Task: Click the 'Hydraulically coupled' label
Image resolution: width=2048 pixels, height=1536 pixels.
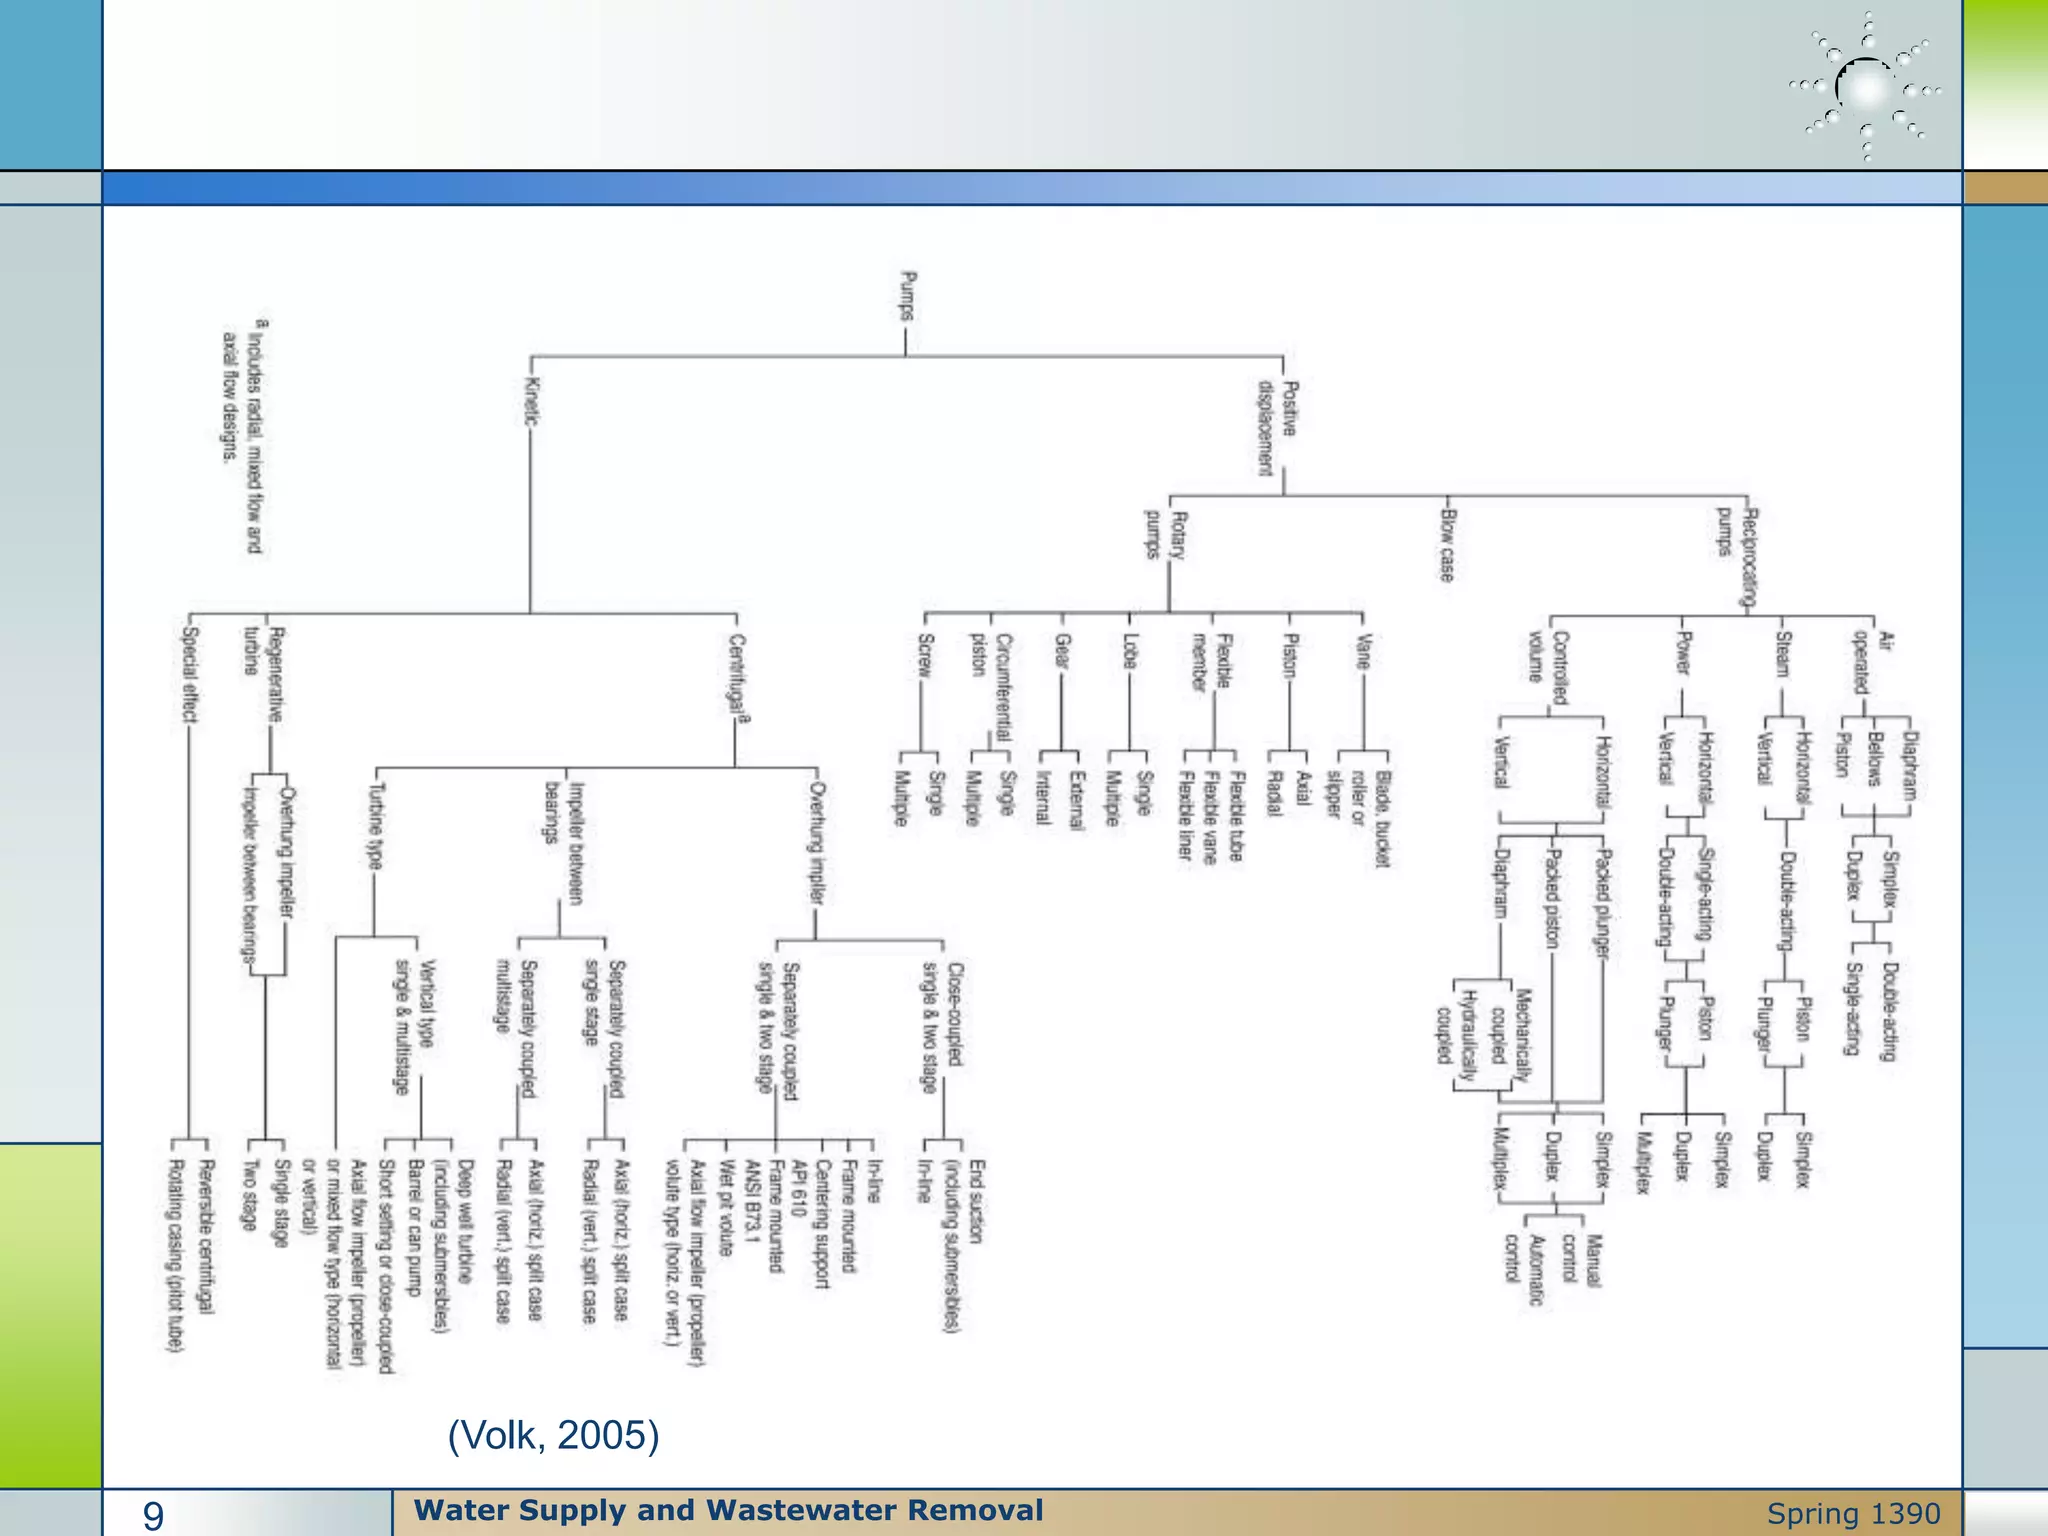Action: point(1456,1036)
